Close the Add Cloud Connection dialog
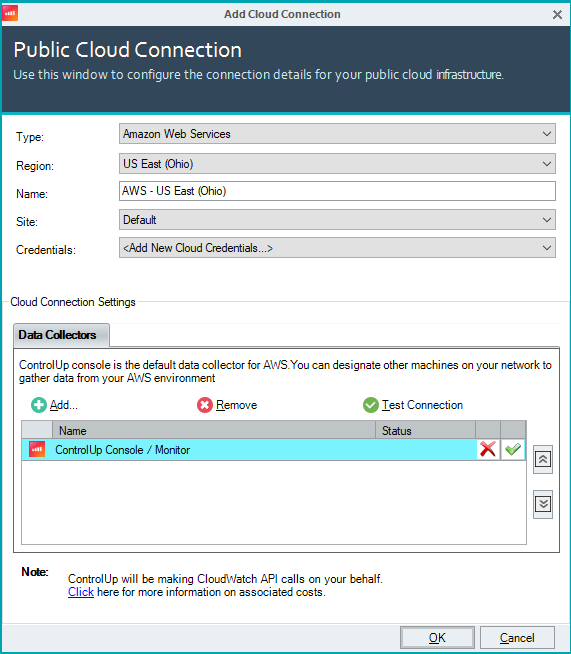 pos(557,15)
